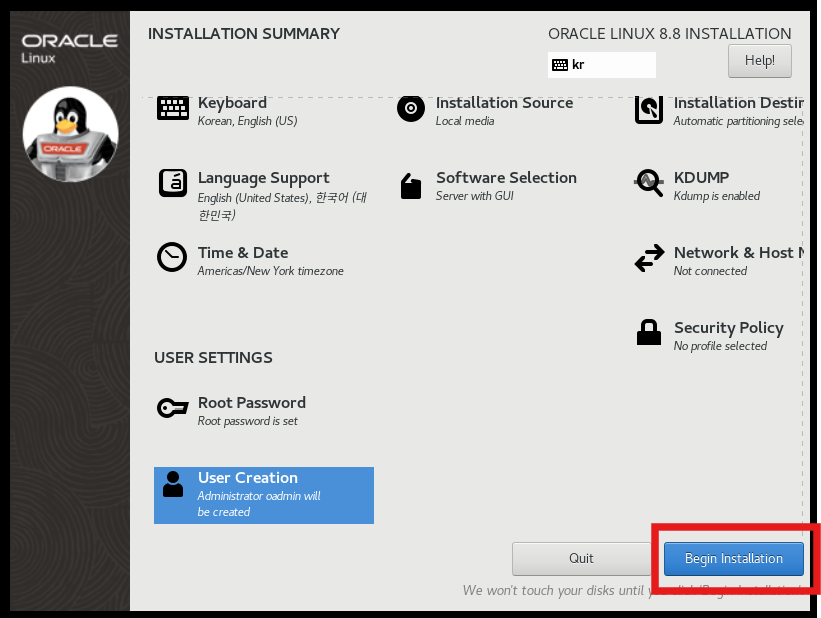This screenshot has height=618, width=821.
Task: Select the Installation Source heading
Action: (504, 103)
